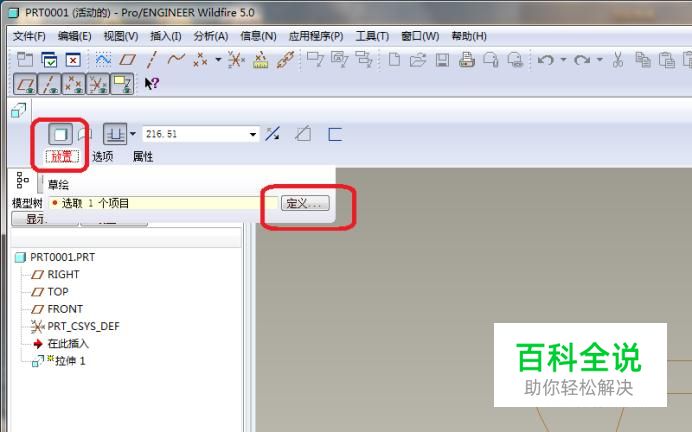Viewport: 692px width, 432px height.
Task: Click the flip depth direction icon
Action: pyautogui.click(x=273, y=134)
